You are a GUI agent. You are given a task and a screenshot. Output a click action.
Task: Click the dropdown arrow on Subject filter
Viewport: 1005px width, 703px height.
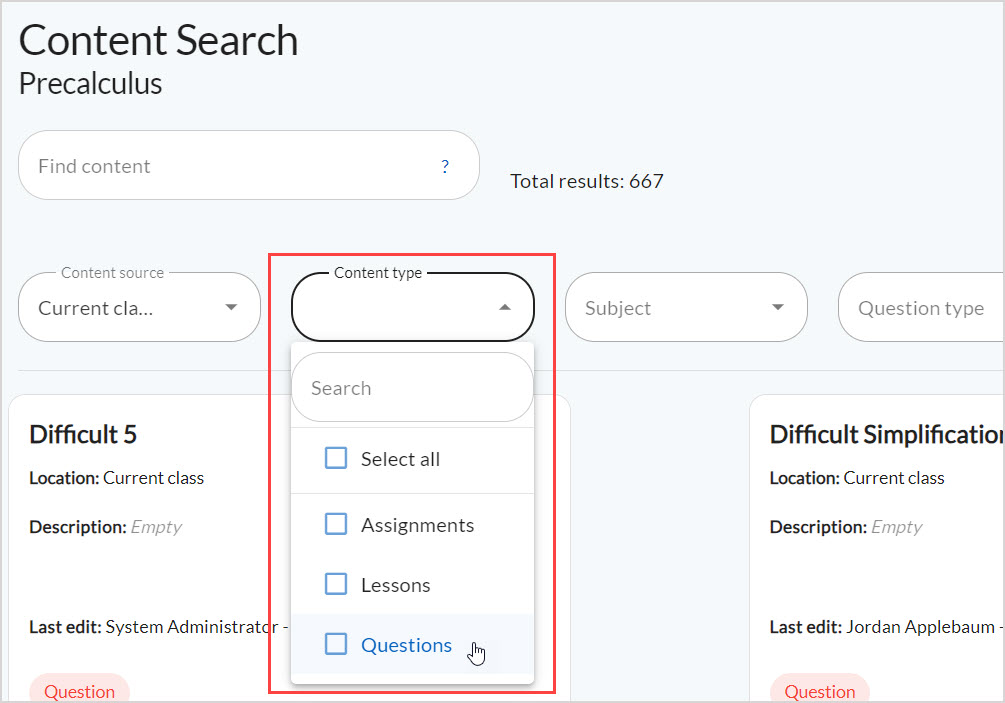point(781,307)
